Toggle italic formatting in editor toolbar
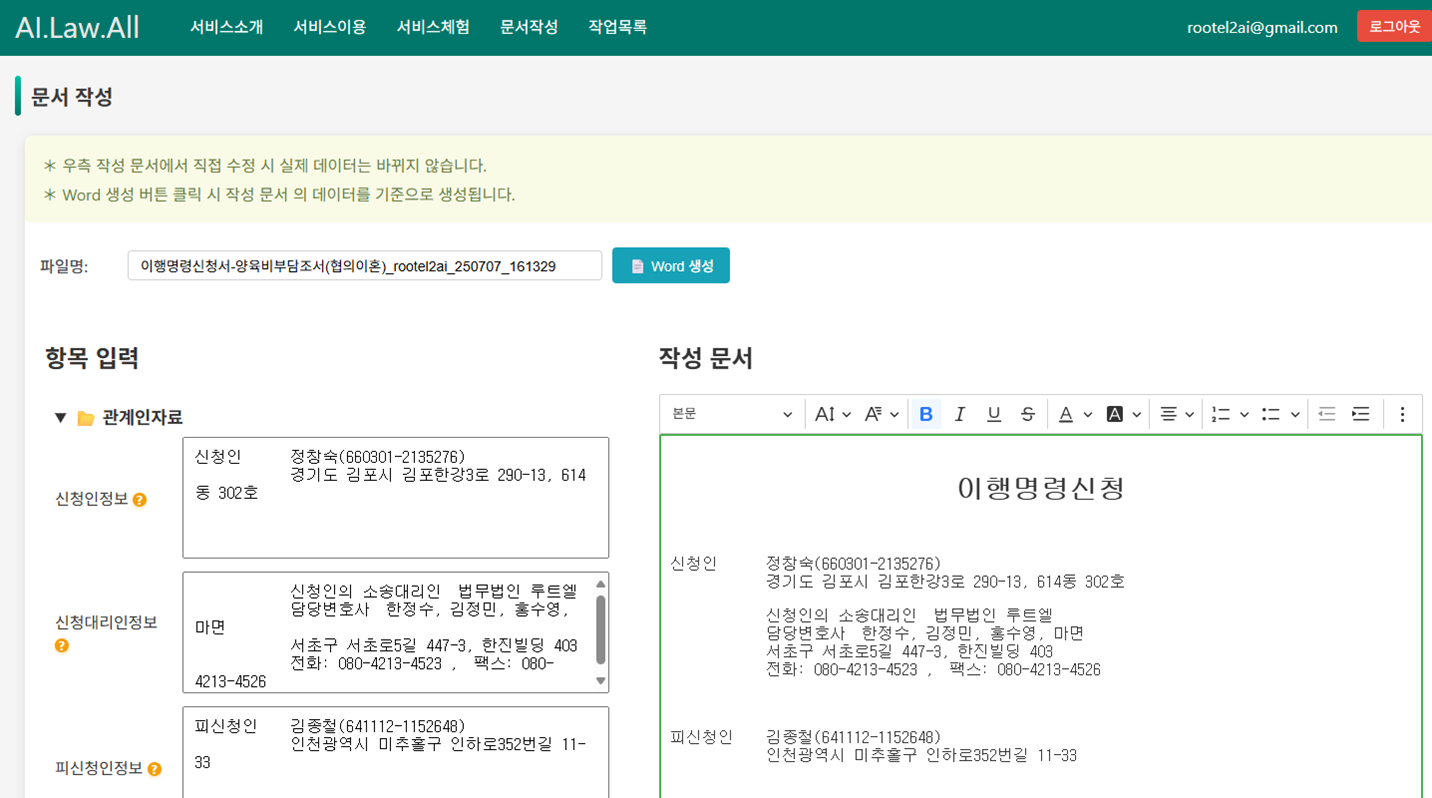1432x798 pixels. click(960, 414)
